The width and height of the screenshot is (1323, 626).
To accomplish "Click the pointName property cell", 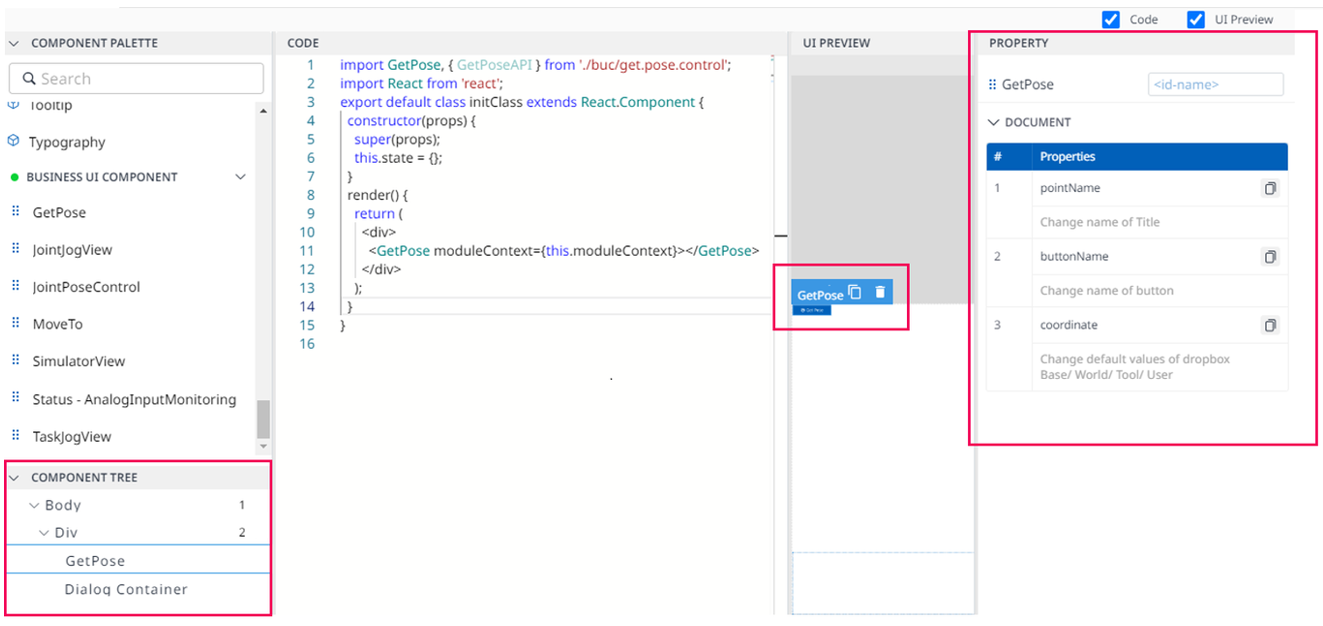I will (1160, 188).
